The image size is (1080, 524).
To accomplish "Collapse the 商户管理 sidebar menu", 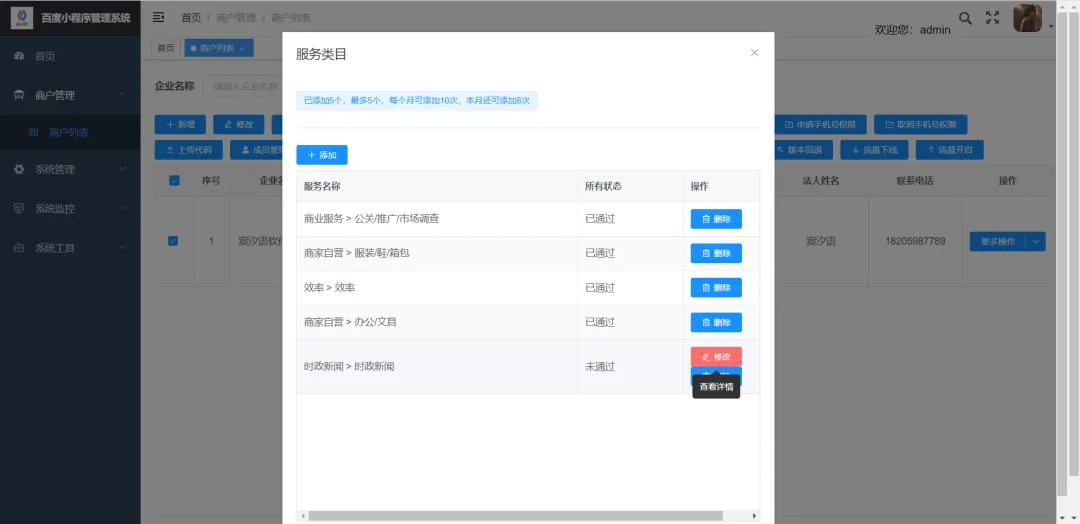I will 70,95.
